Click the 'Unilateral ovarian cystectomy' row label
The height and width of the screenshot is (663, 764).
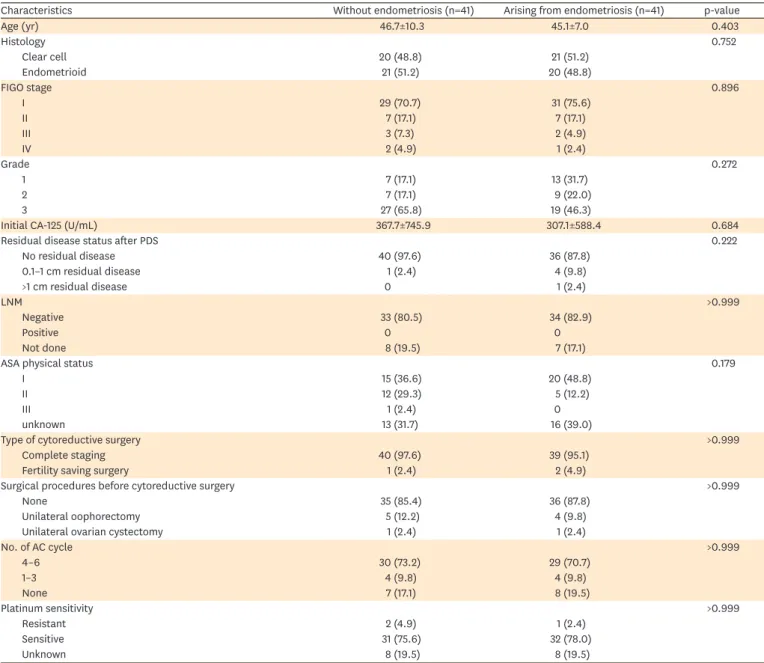click(x=92, y=532)
